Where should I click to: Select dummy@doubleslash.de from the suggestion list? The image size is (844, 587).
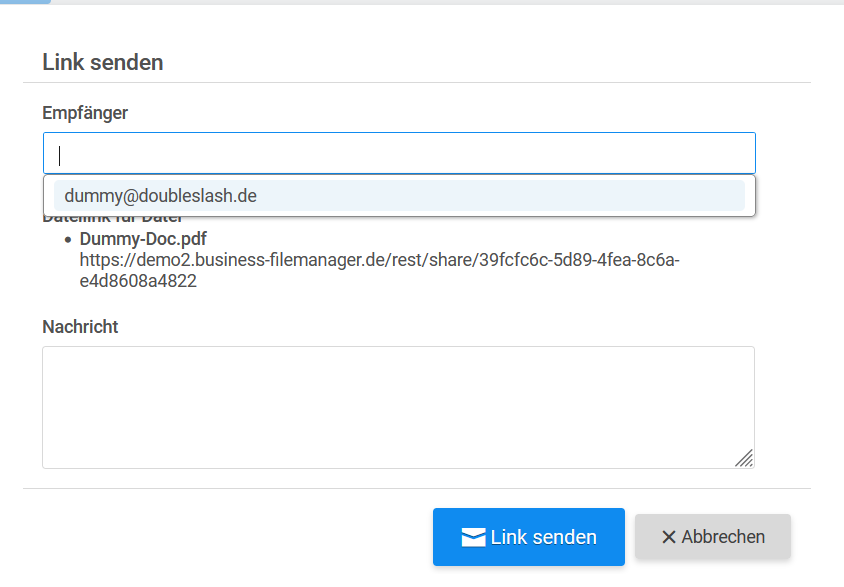tap(161, 196)
